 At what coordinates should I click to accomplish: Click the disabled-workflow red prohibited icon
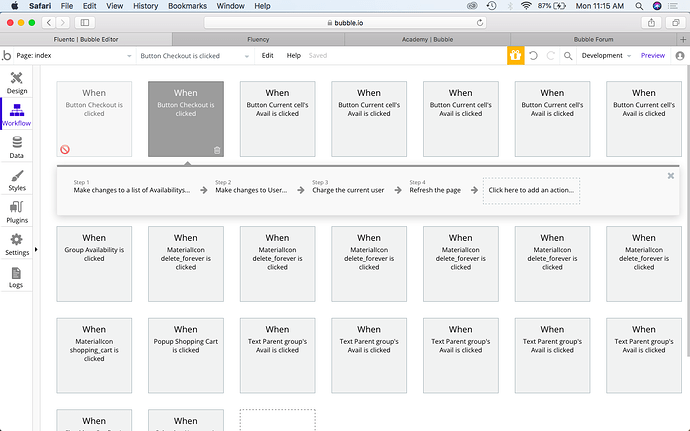point(65,150)
